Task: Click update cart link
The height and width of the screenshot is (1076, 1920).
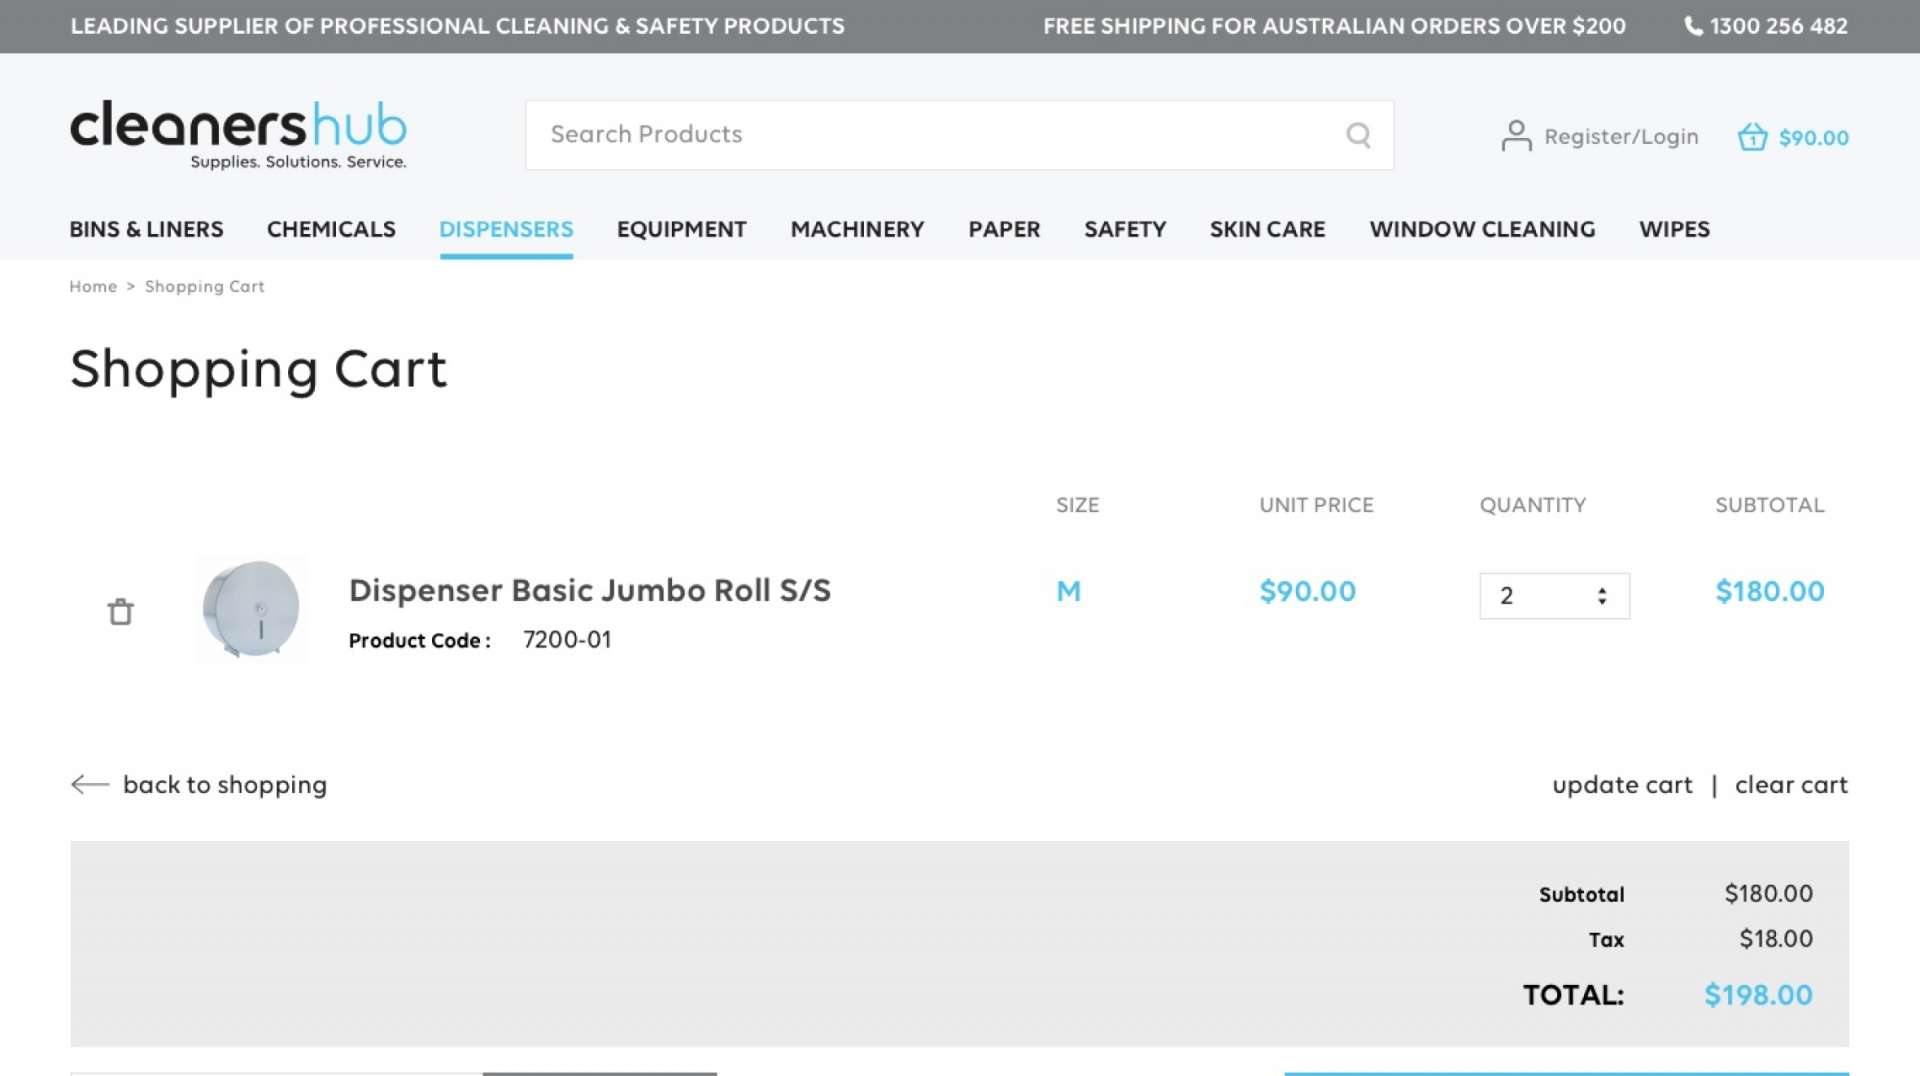Action: 1622,785
